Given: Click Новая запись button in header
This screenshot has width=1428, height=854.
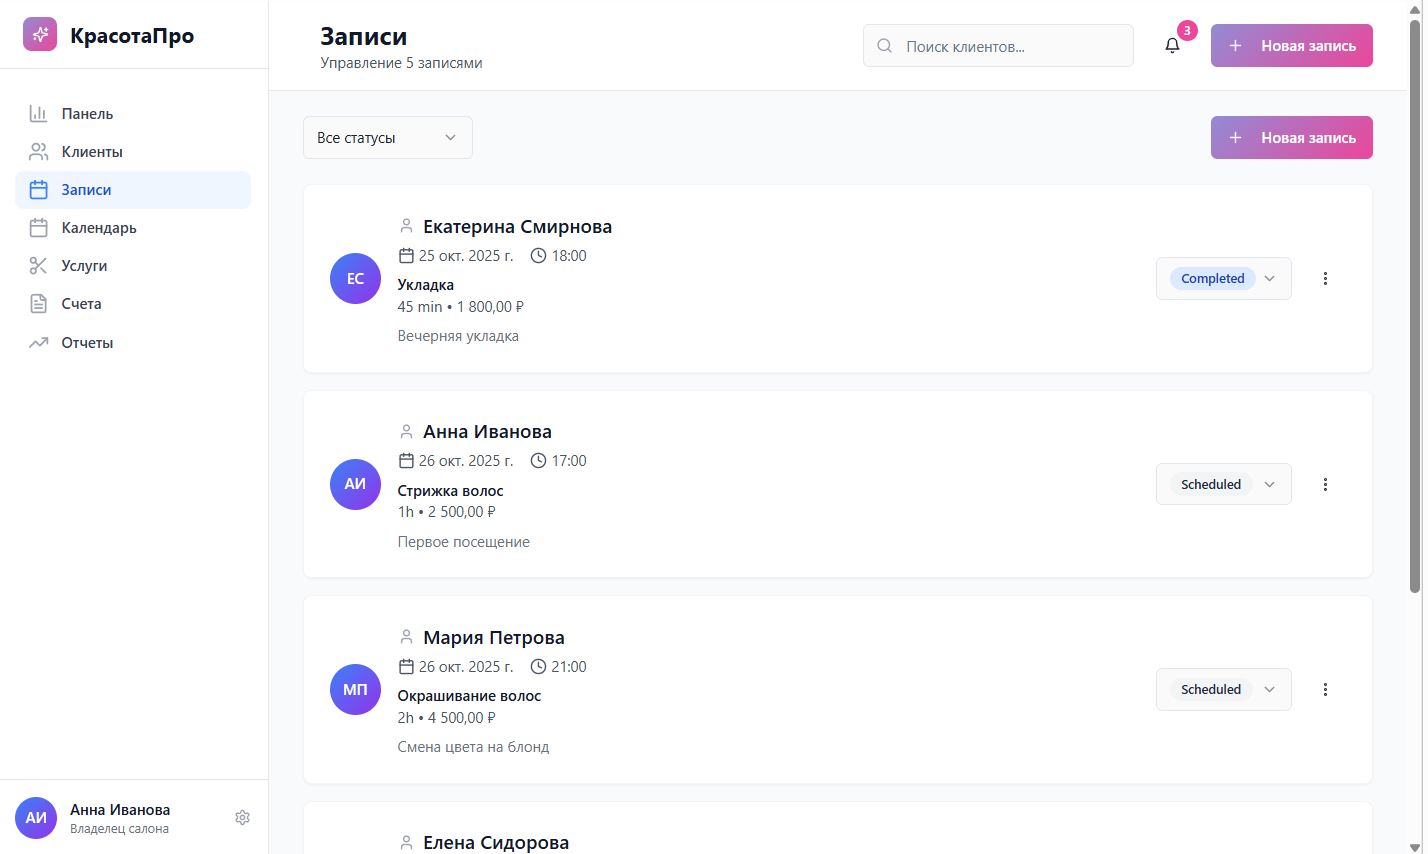Looking at the screenshot, I should click(1291, 46).
